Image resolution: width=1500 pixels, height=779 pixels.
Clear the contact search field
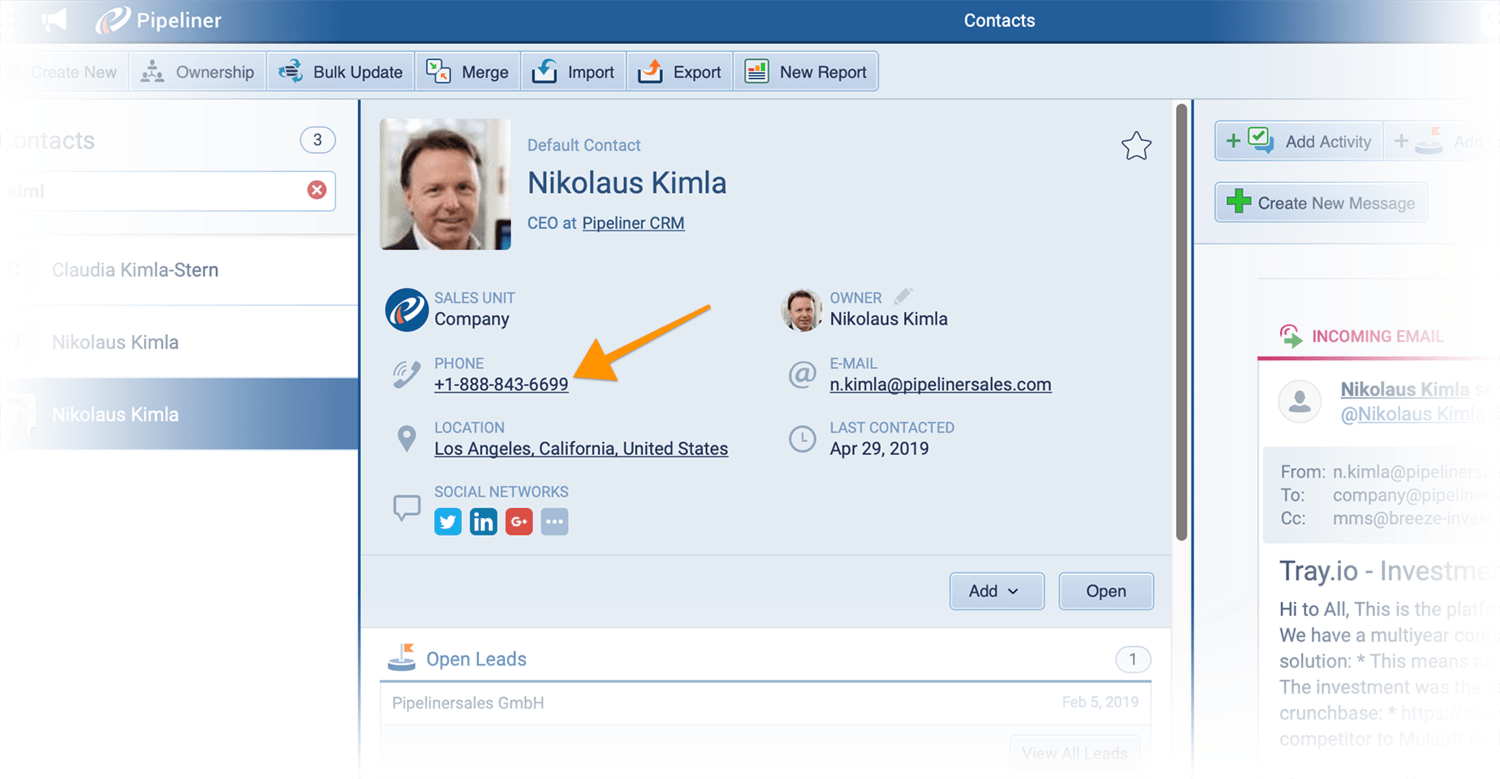coord(317,190)
